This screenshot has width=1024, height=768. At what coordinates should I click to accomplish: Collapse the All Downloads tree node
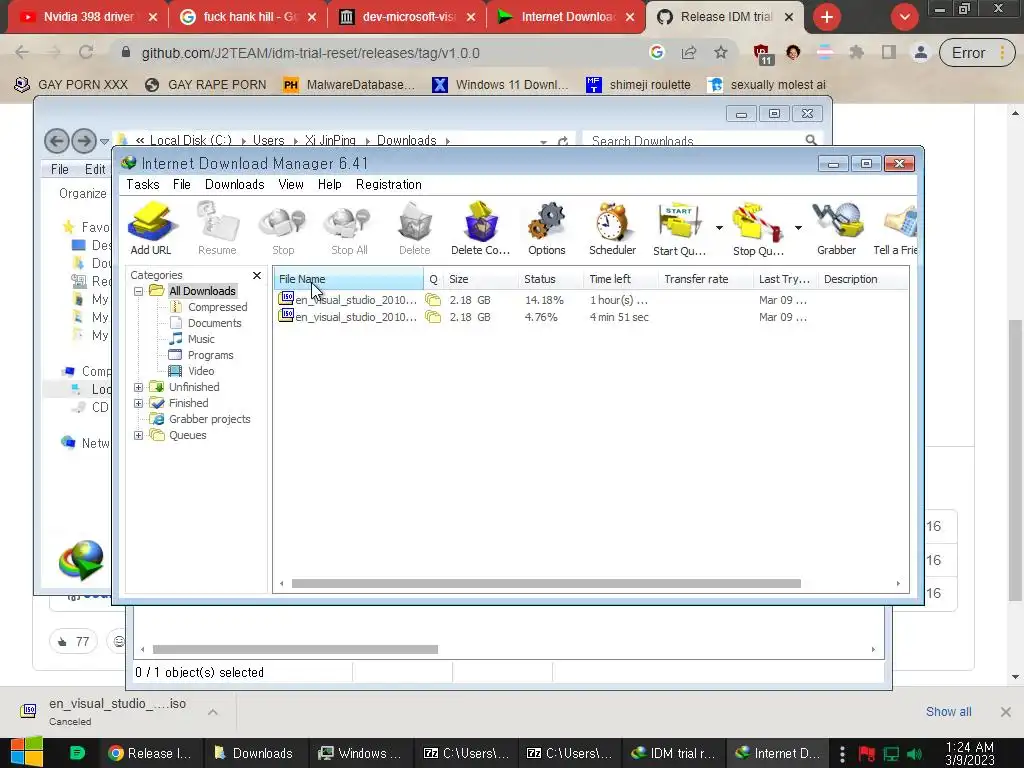click(x=138, y=291)
